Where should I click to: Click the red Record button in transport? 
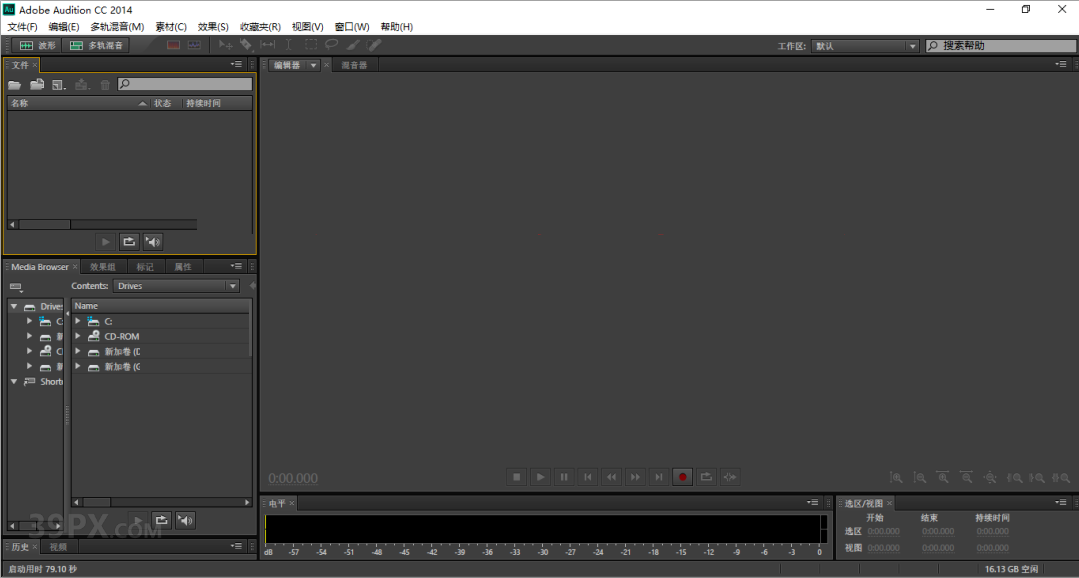click(x=683, y=478)
